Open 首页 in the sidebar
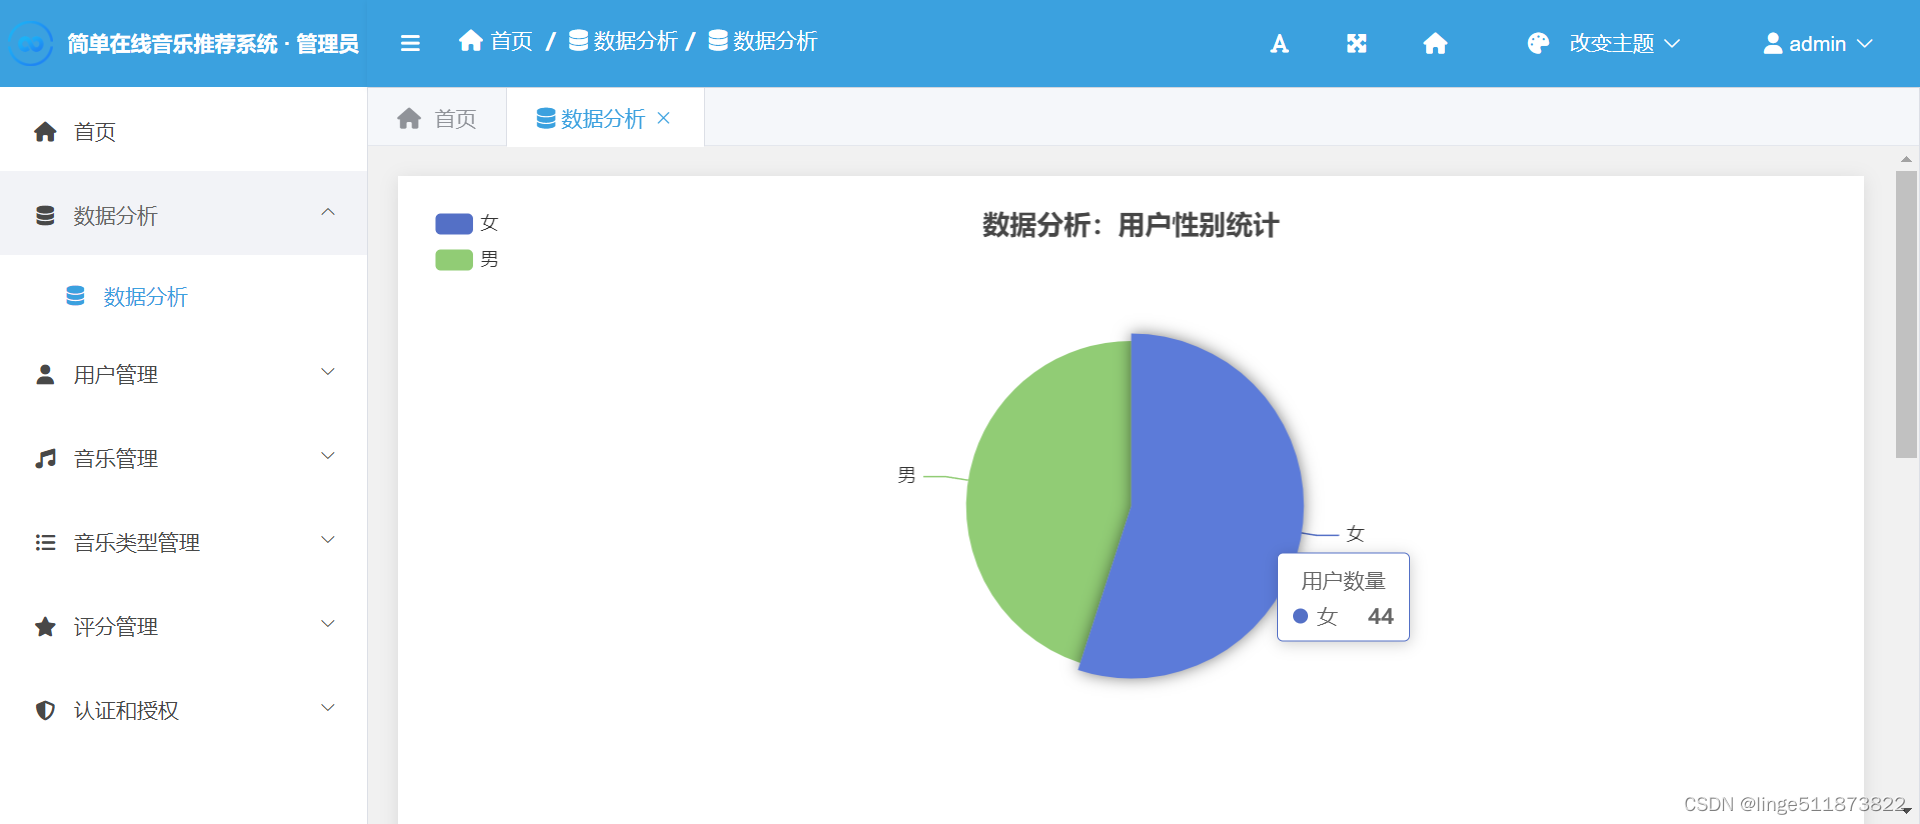 (184, 132)
